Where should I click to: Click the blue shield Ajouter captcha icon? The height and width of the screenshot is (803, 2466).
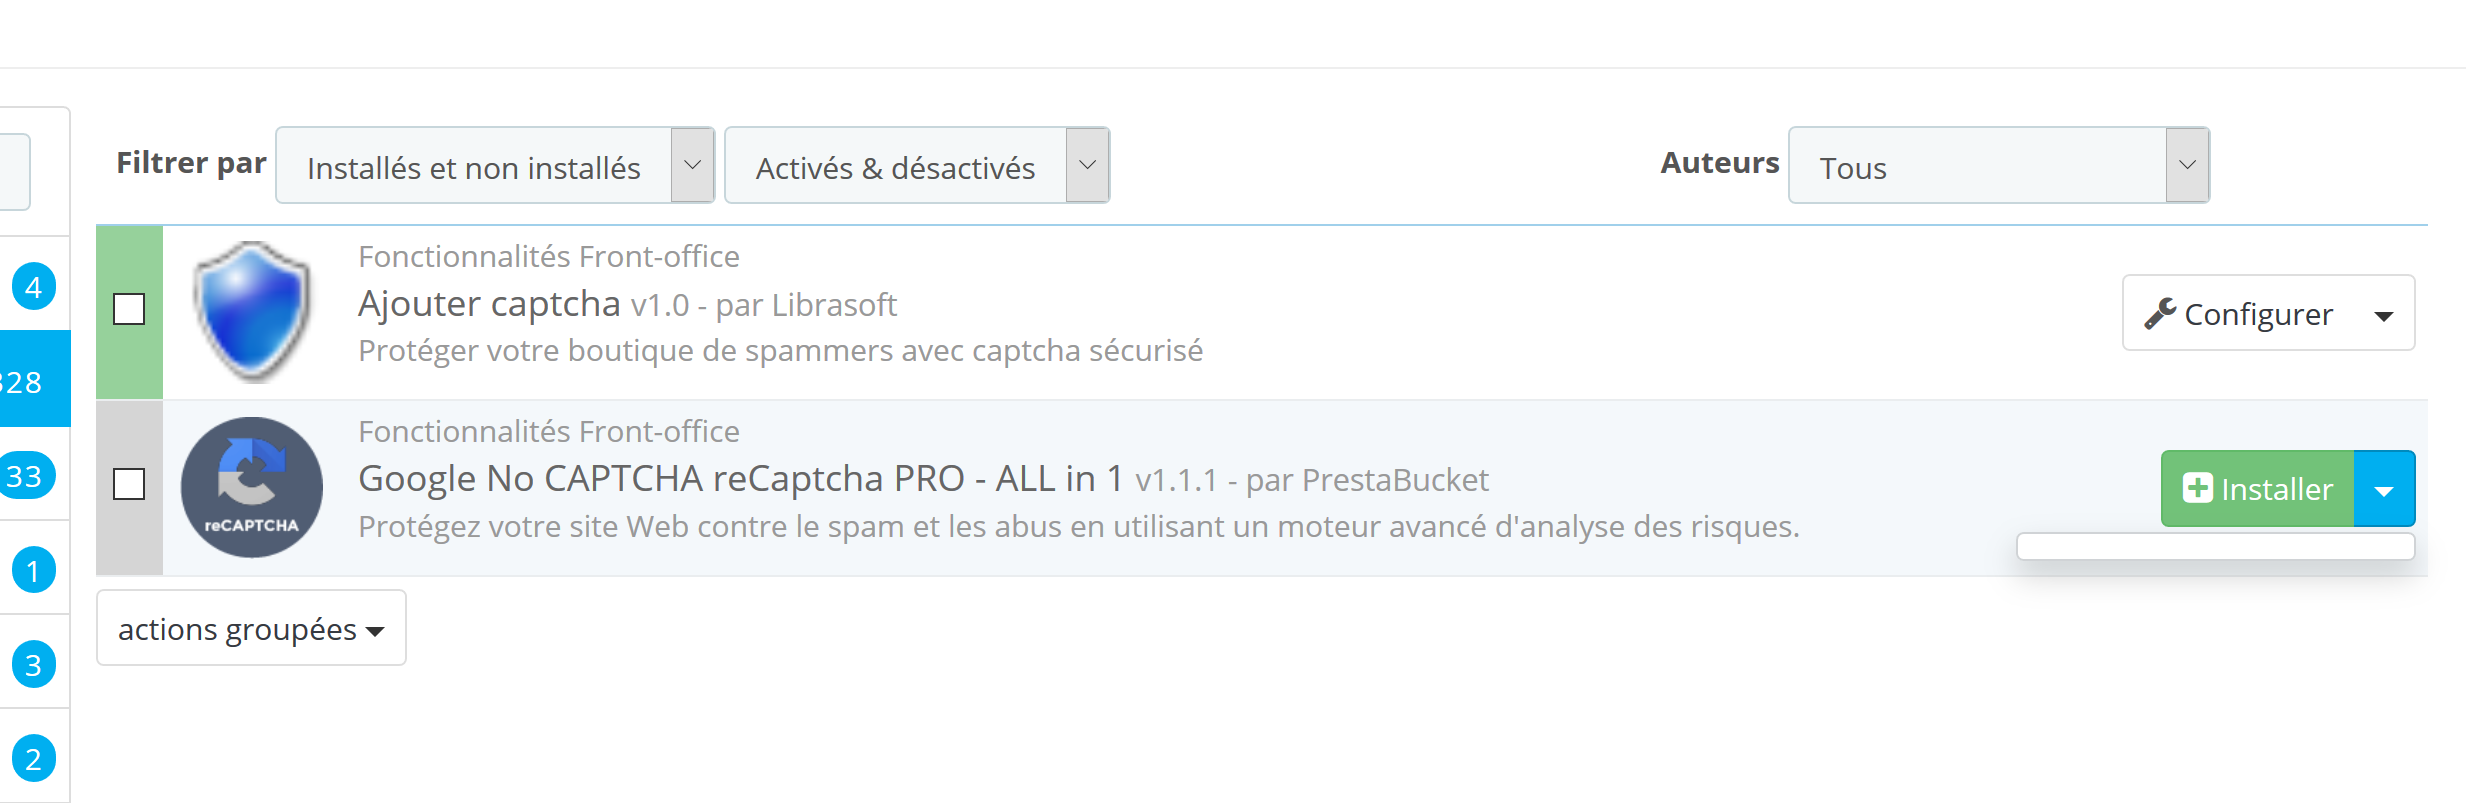coord(252,311)
